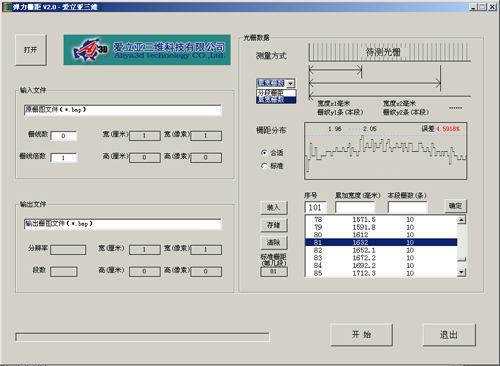This screenshot has width=500, height=366.
Task: Click 宽(像素) field in 输入文件 group
Action: click(x=206, y=136)
